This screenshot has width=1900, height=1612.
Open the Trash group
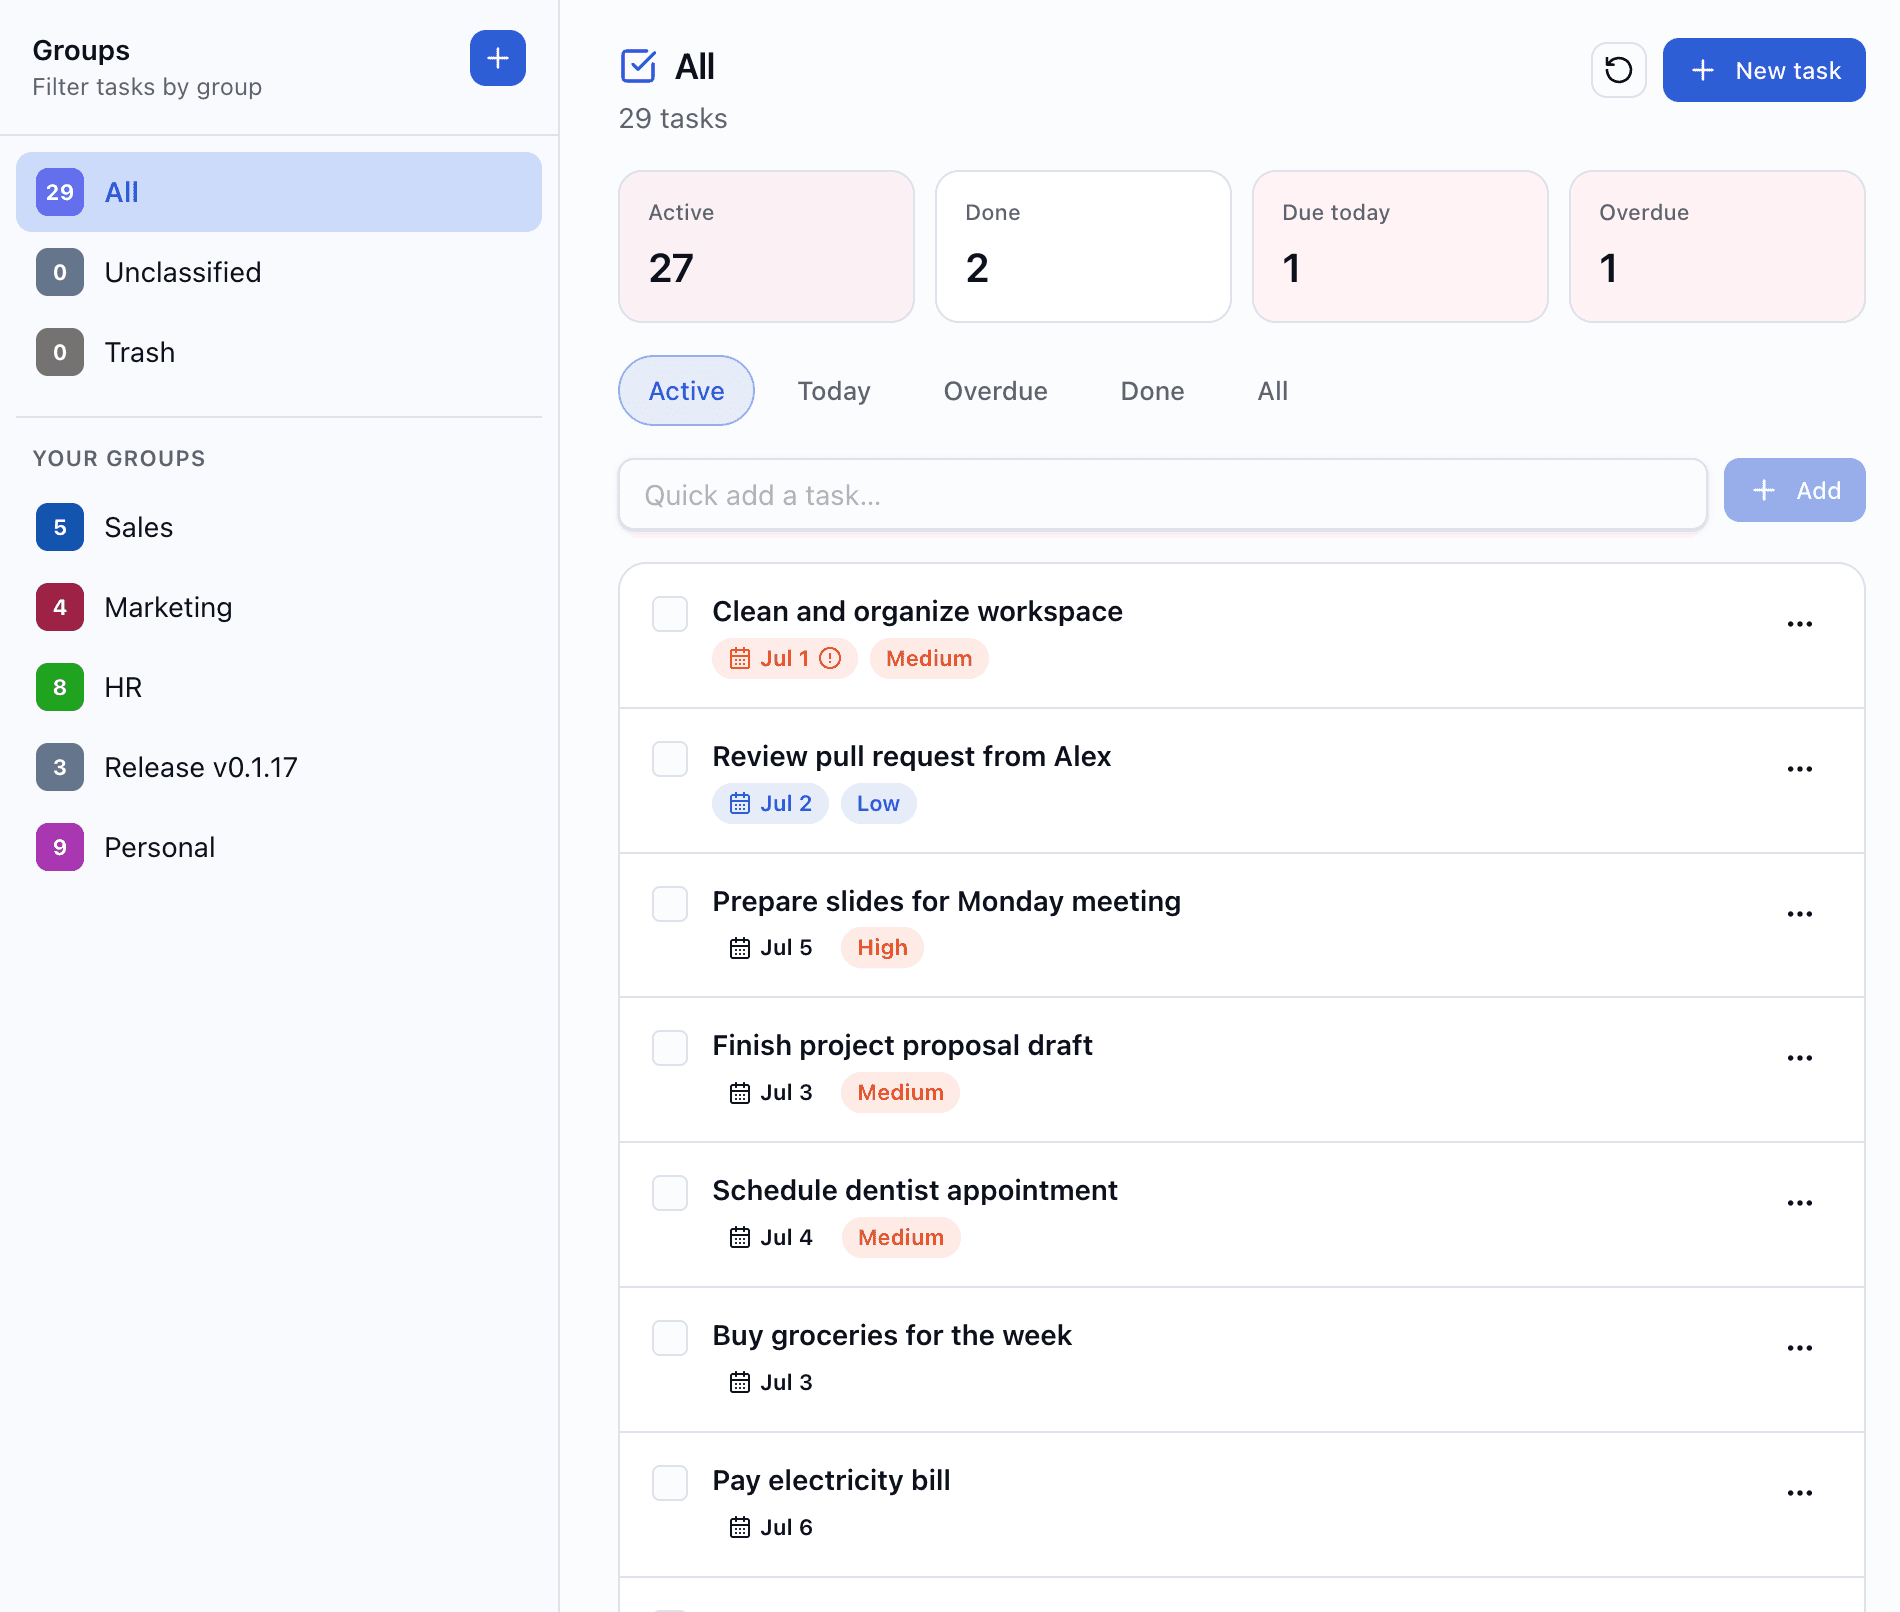(279, 352)
